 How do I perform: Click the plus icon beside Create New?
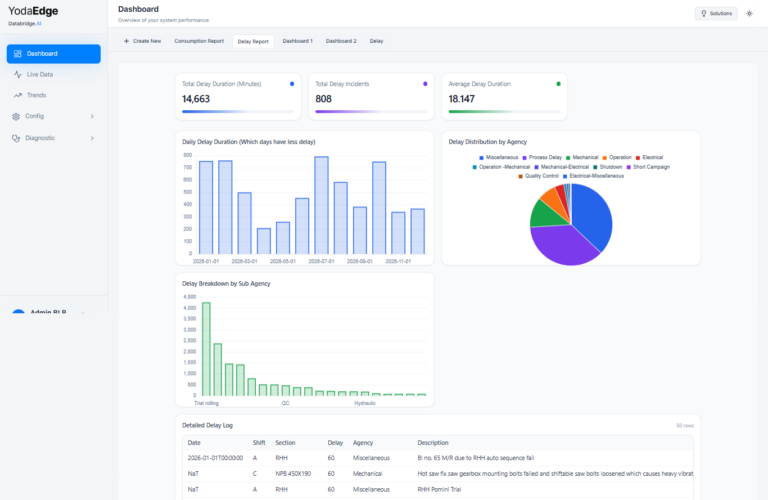point(126,41)
